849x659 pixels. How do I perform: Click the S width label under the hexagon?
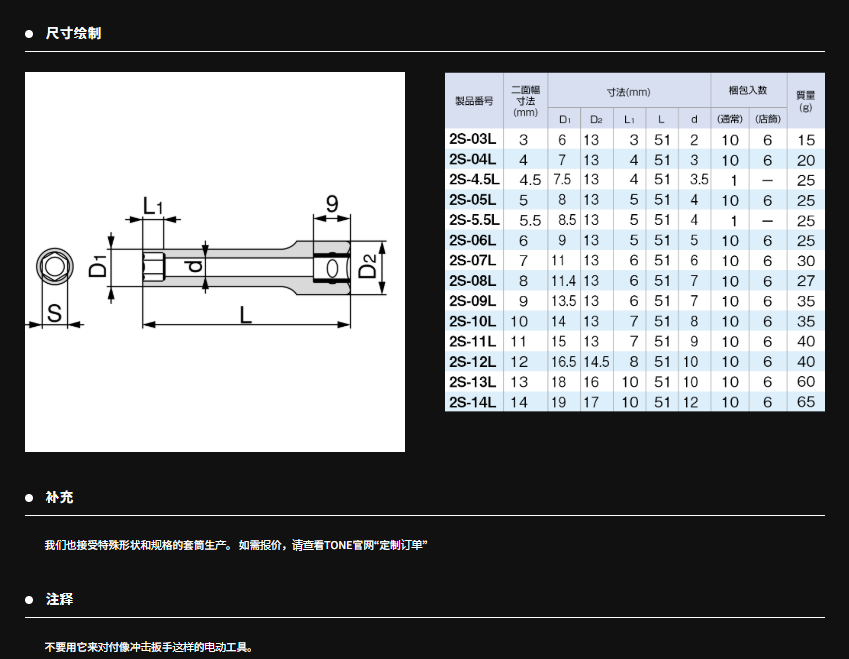[x=54, y=314]
